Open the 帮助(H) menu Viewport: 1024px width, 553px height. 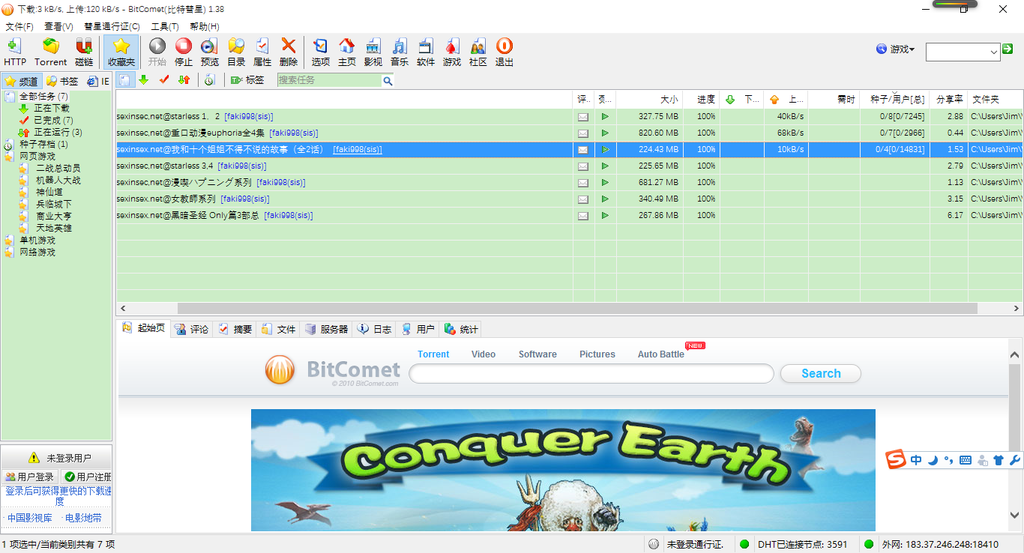point(204,26)
